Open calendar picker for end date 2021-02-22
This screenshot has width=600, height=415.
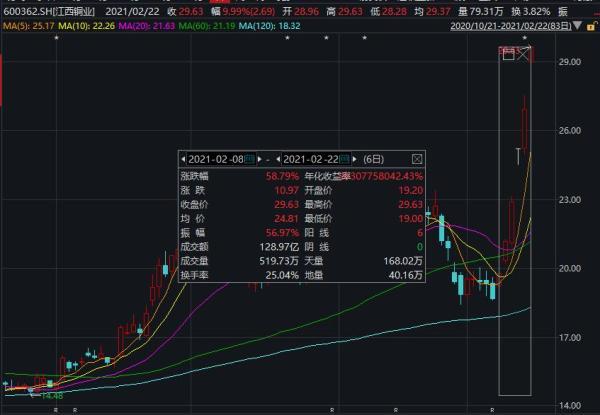pyautogui.click(x=345, y=159)
